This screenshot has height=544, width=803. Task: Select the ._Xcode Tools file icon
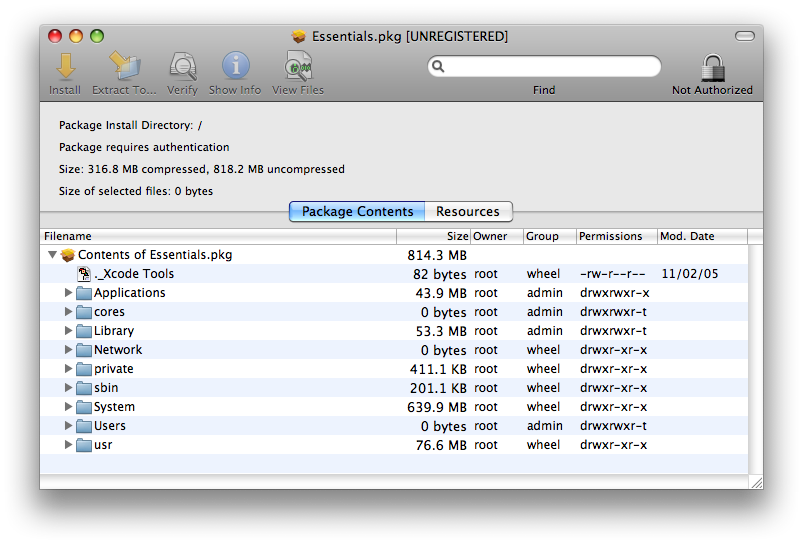point(84,274)
